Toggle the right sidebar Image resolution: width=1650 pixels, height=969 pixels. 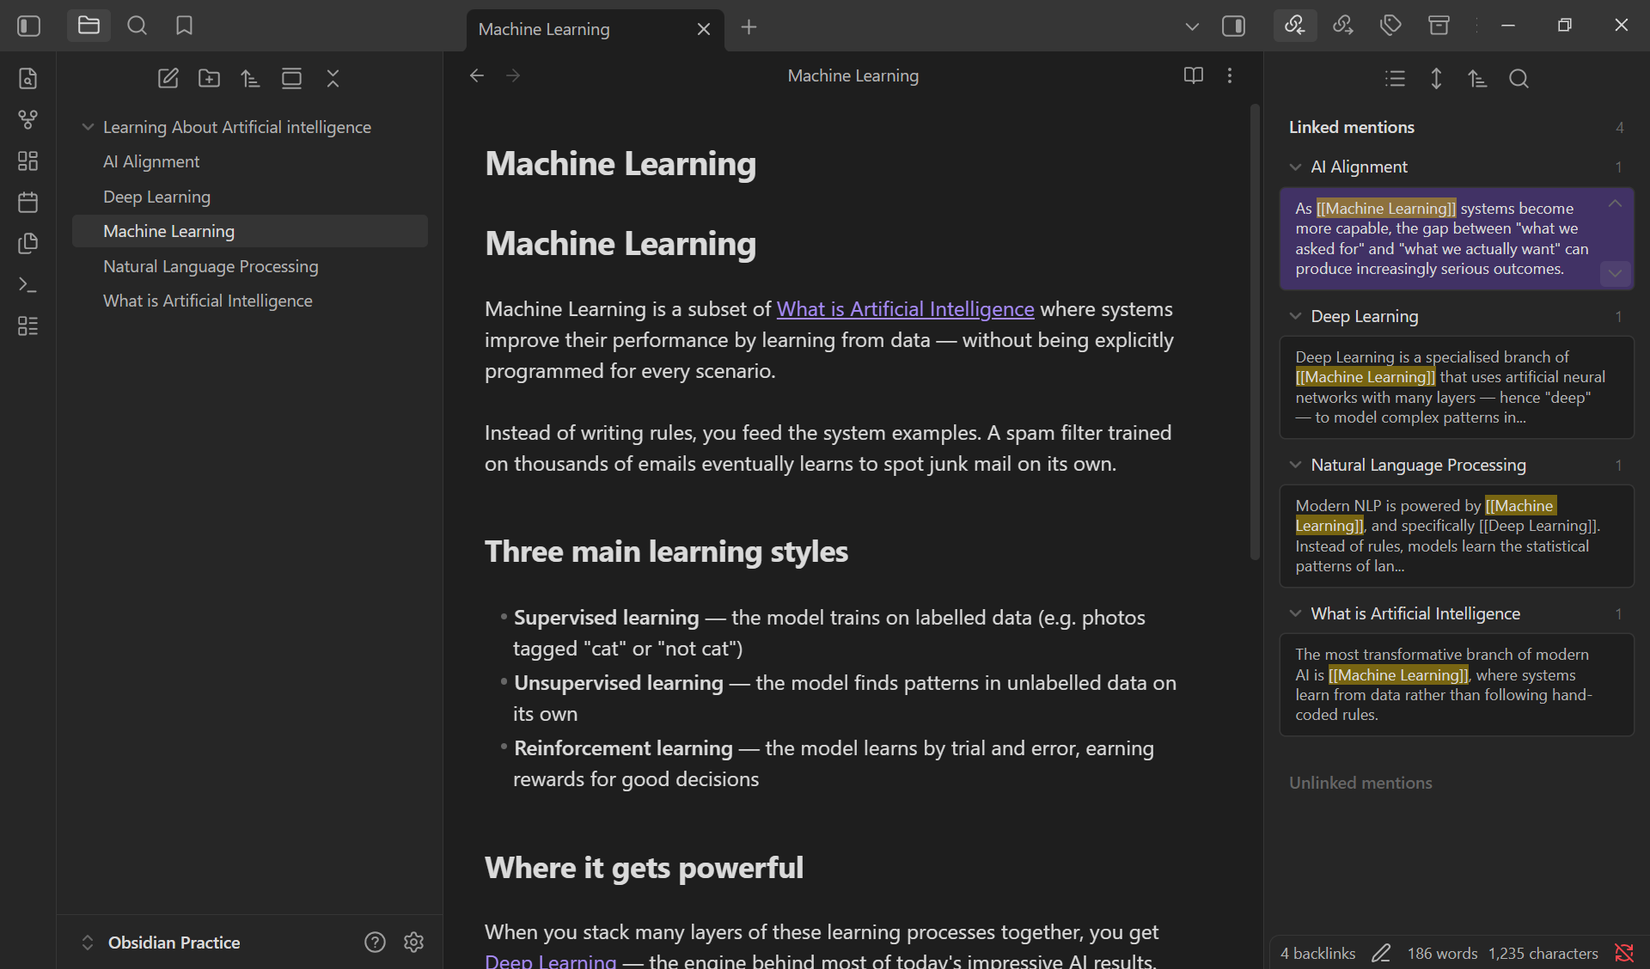point(1234,26)
